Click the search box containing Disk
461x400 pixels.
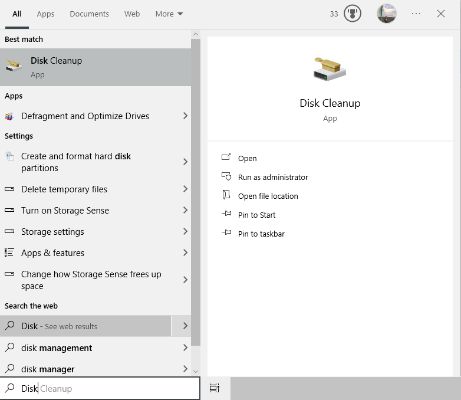pyautogui.click(x=100, y=388)
